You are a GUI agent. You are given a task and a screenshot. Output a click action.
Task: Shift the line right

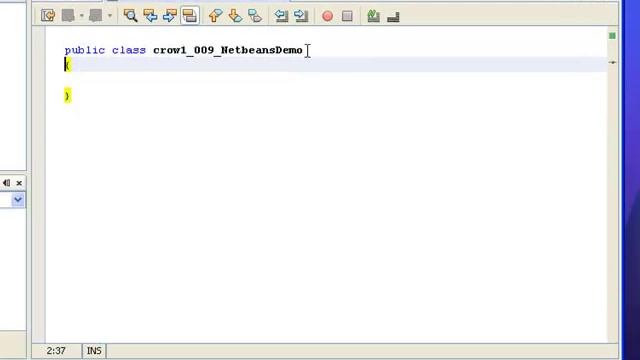point(301,16)
